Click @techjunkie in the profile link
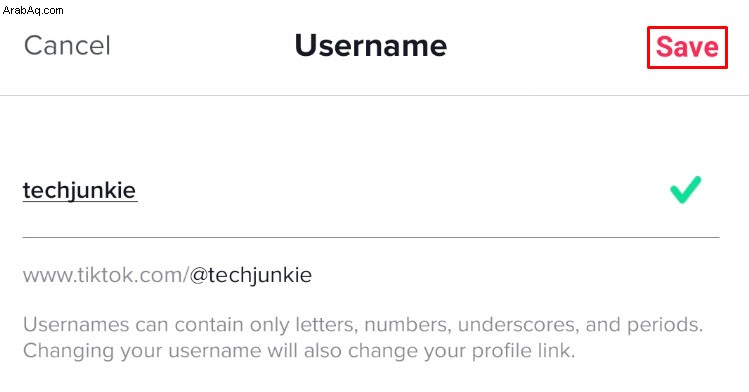749x392 pixels. [251, 275]
